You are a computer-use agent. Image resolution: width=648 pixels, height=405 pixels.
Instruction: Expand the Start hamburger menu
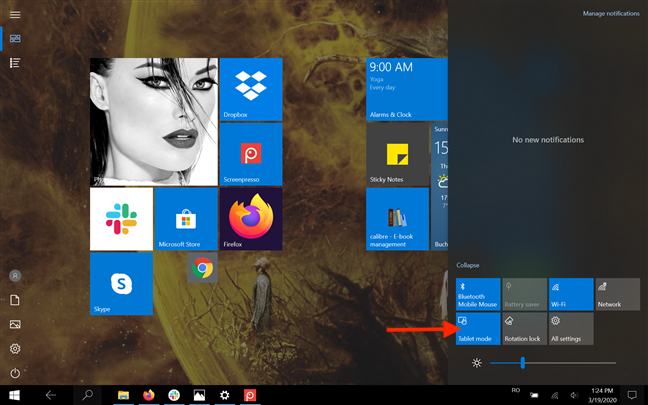click(15, 14)
